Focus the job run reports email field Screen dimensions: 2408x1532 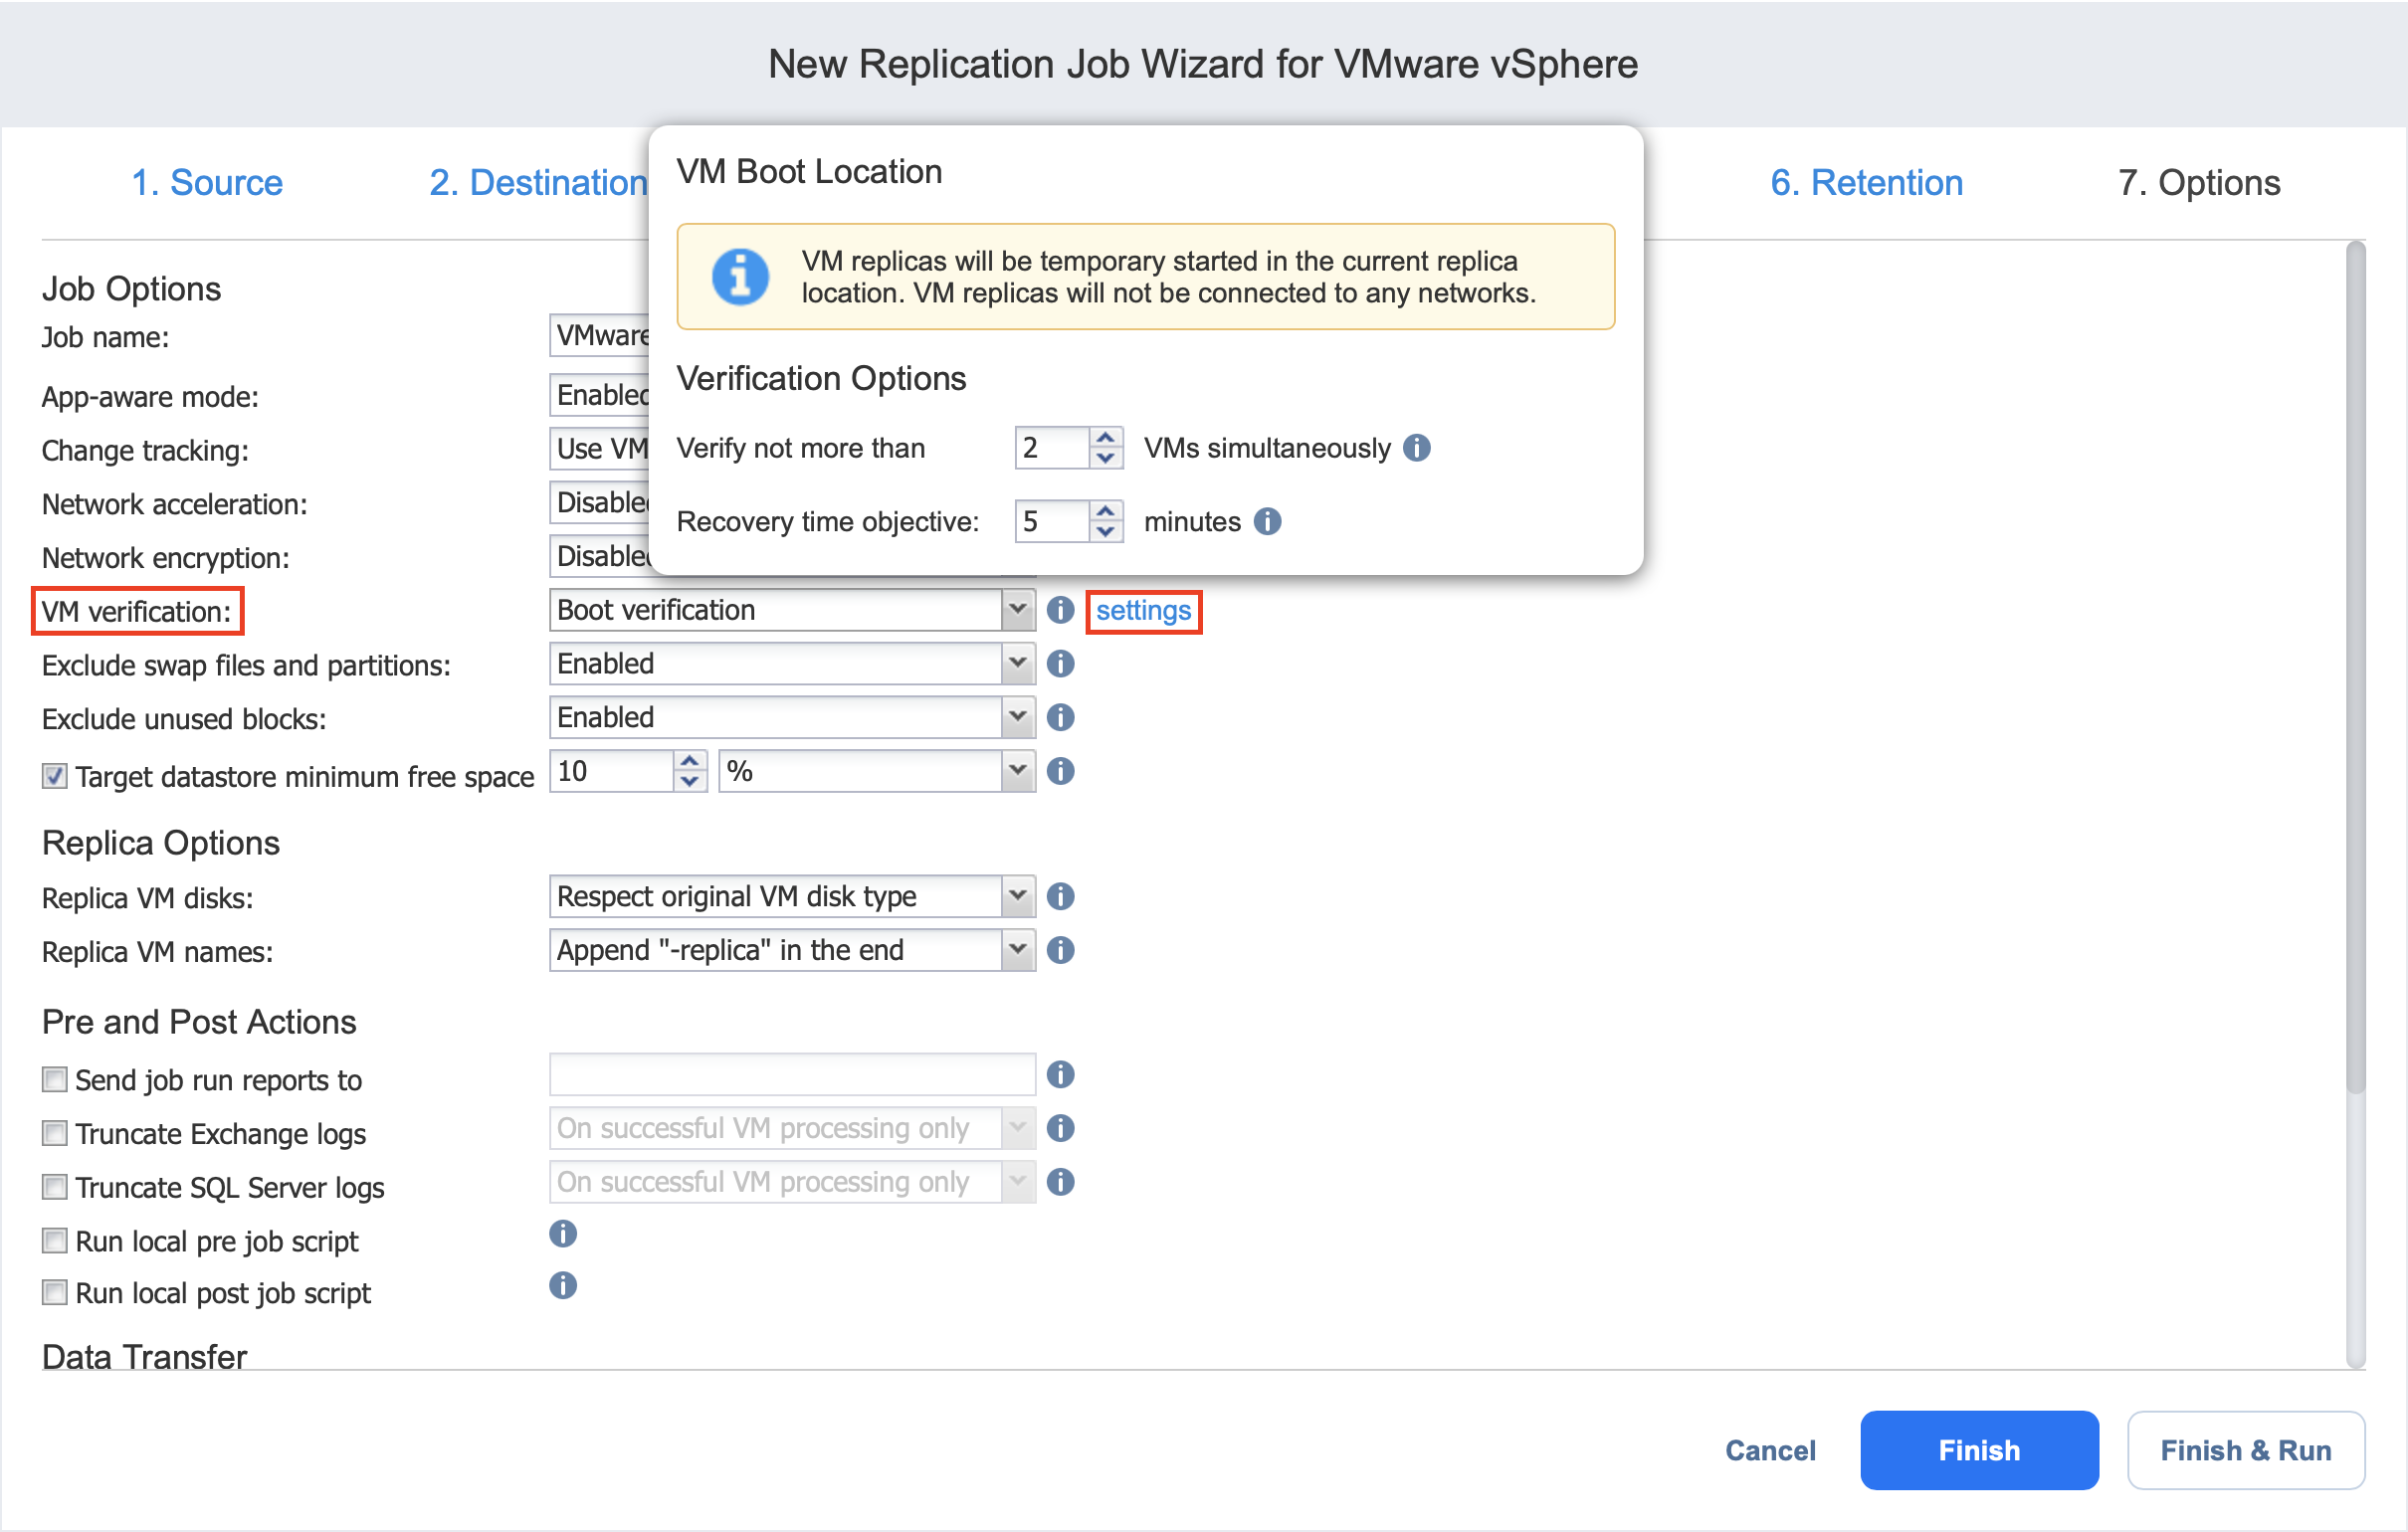click(x=792, y=1075)
